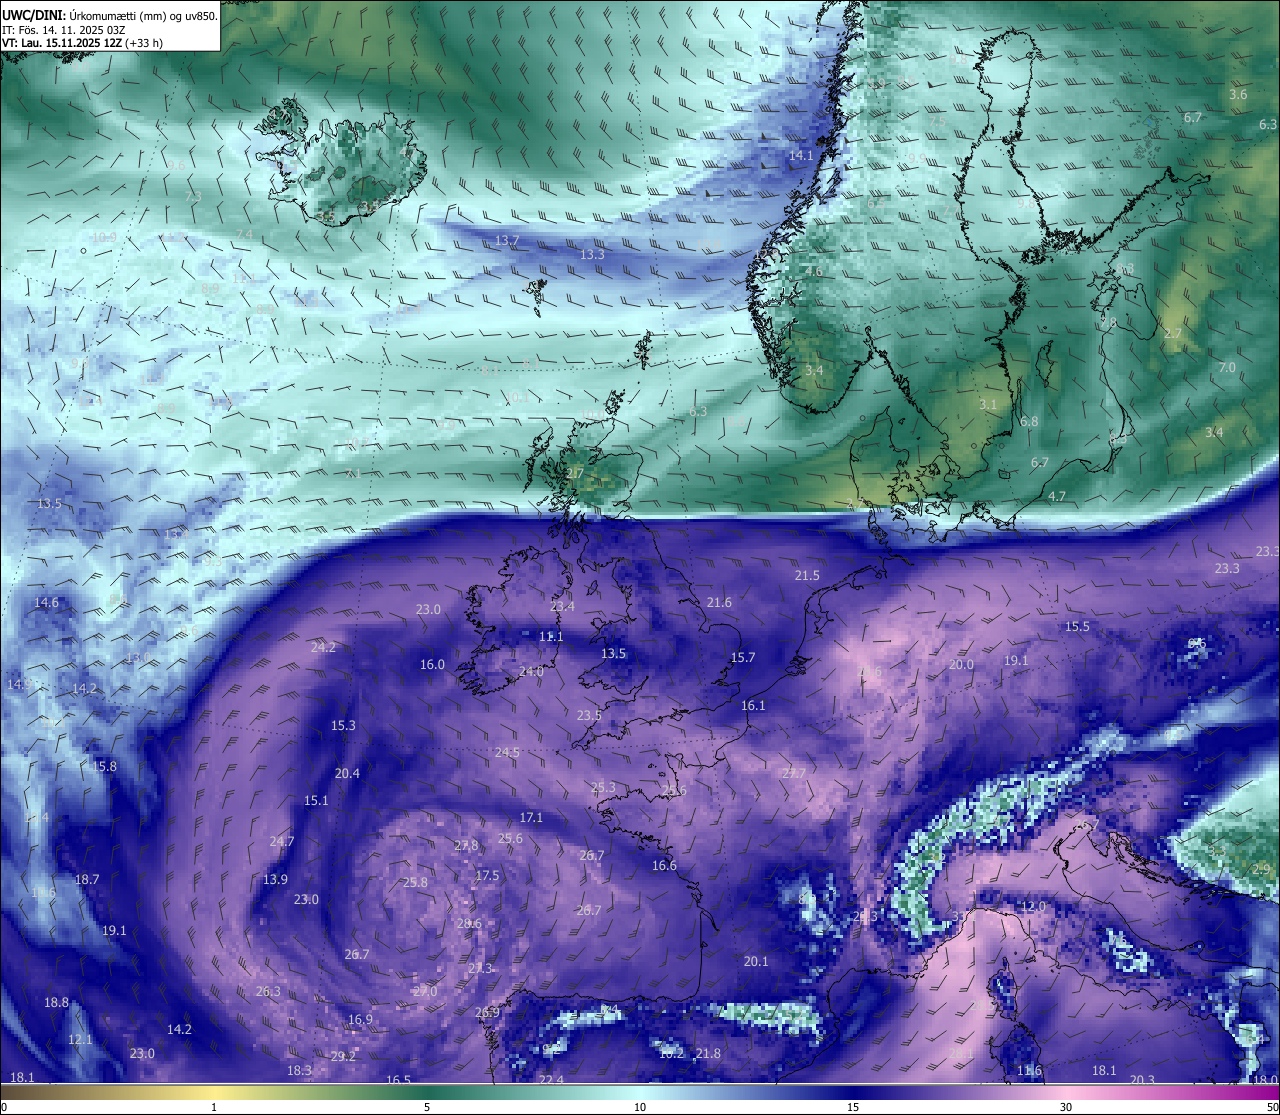
Task: Select the 16.0 value west of Ireland
Action: click(x=432, y=665)
